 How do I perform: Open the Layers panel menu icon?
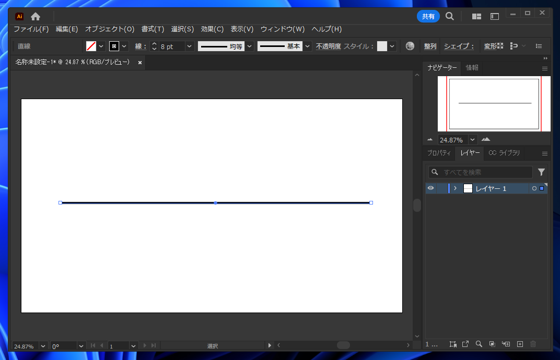click(545, 154)
